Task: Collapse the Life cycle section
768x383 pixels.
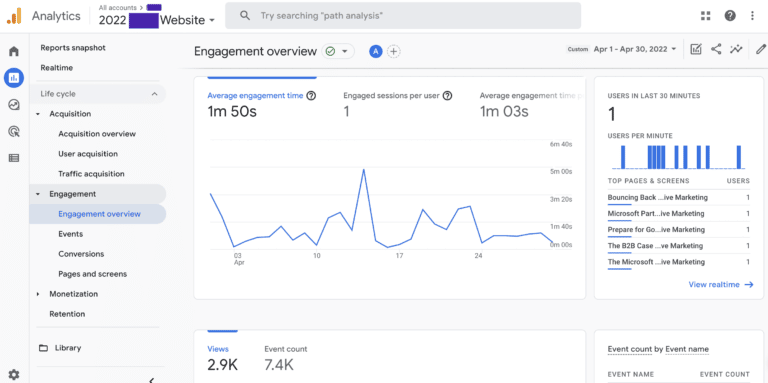Action: click(x=154, y=94)
